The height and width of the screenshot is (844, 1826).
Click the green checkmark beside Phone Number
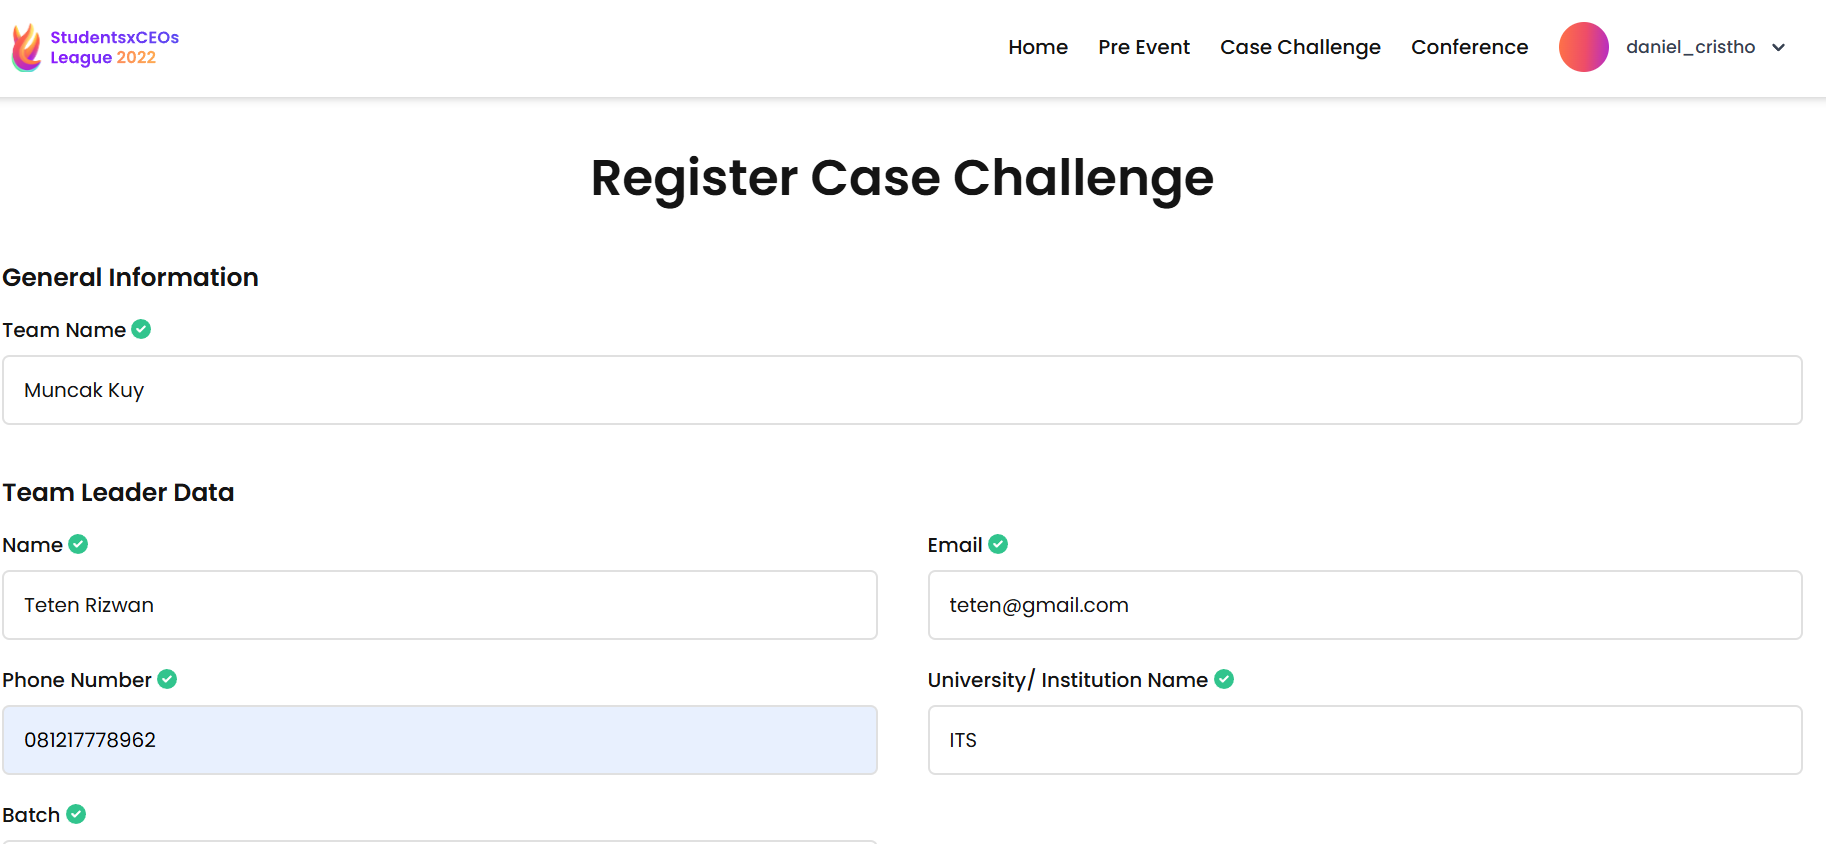[167, 679]
